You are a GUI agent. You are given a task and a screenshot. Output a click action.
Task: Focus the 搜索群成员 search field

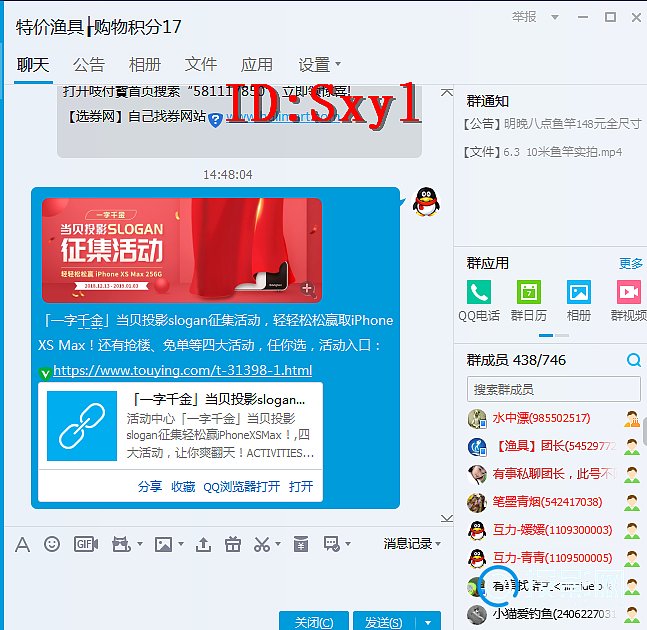pyautogui.click(x=554, y=389)
